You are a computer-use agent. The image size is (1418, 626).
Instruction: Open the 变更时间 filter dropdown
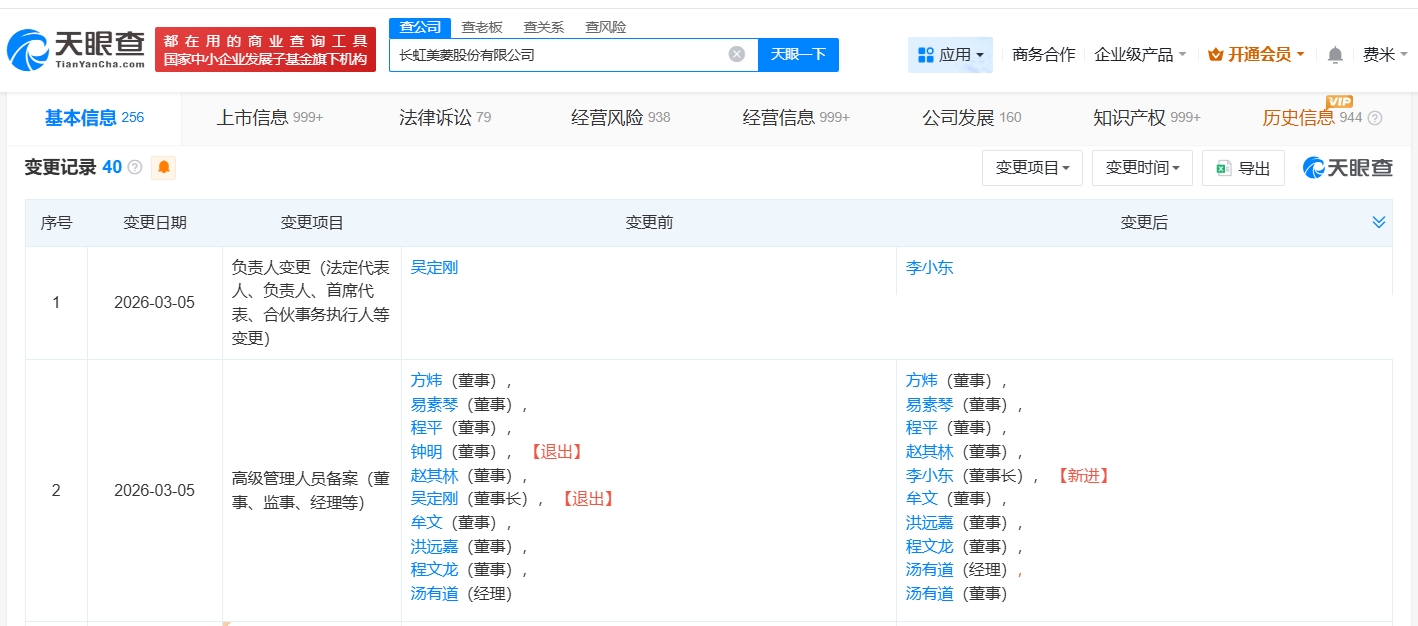tap(1142, 168)
